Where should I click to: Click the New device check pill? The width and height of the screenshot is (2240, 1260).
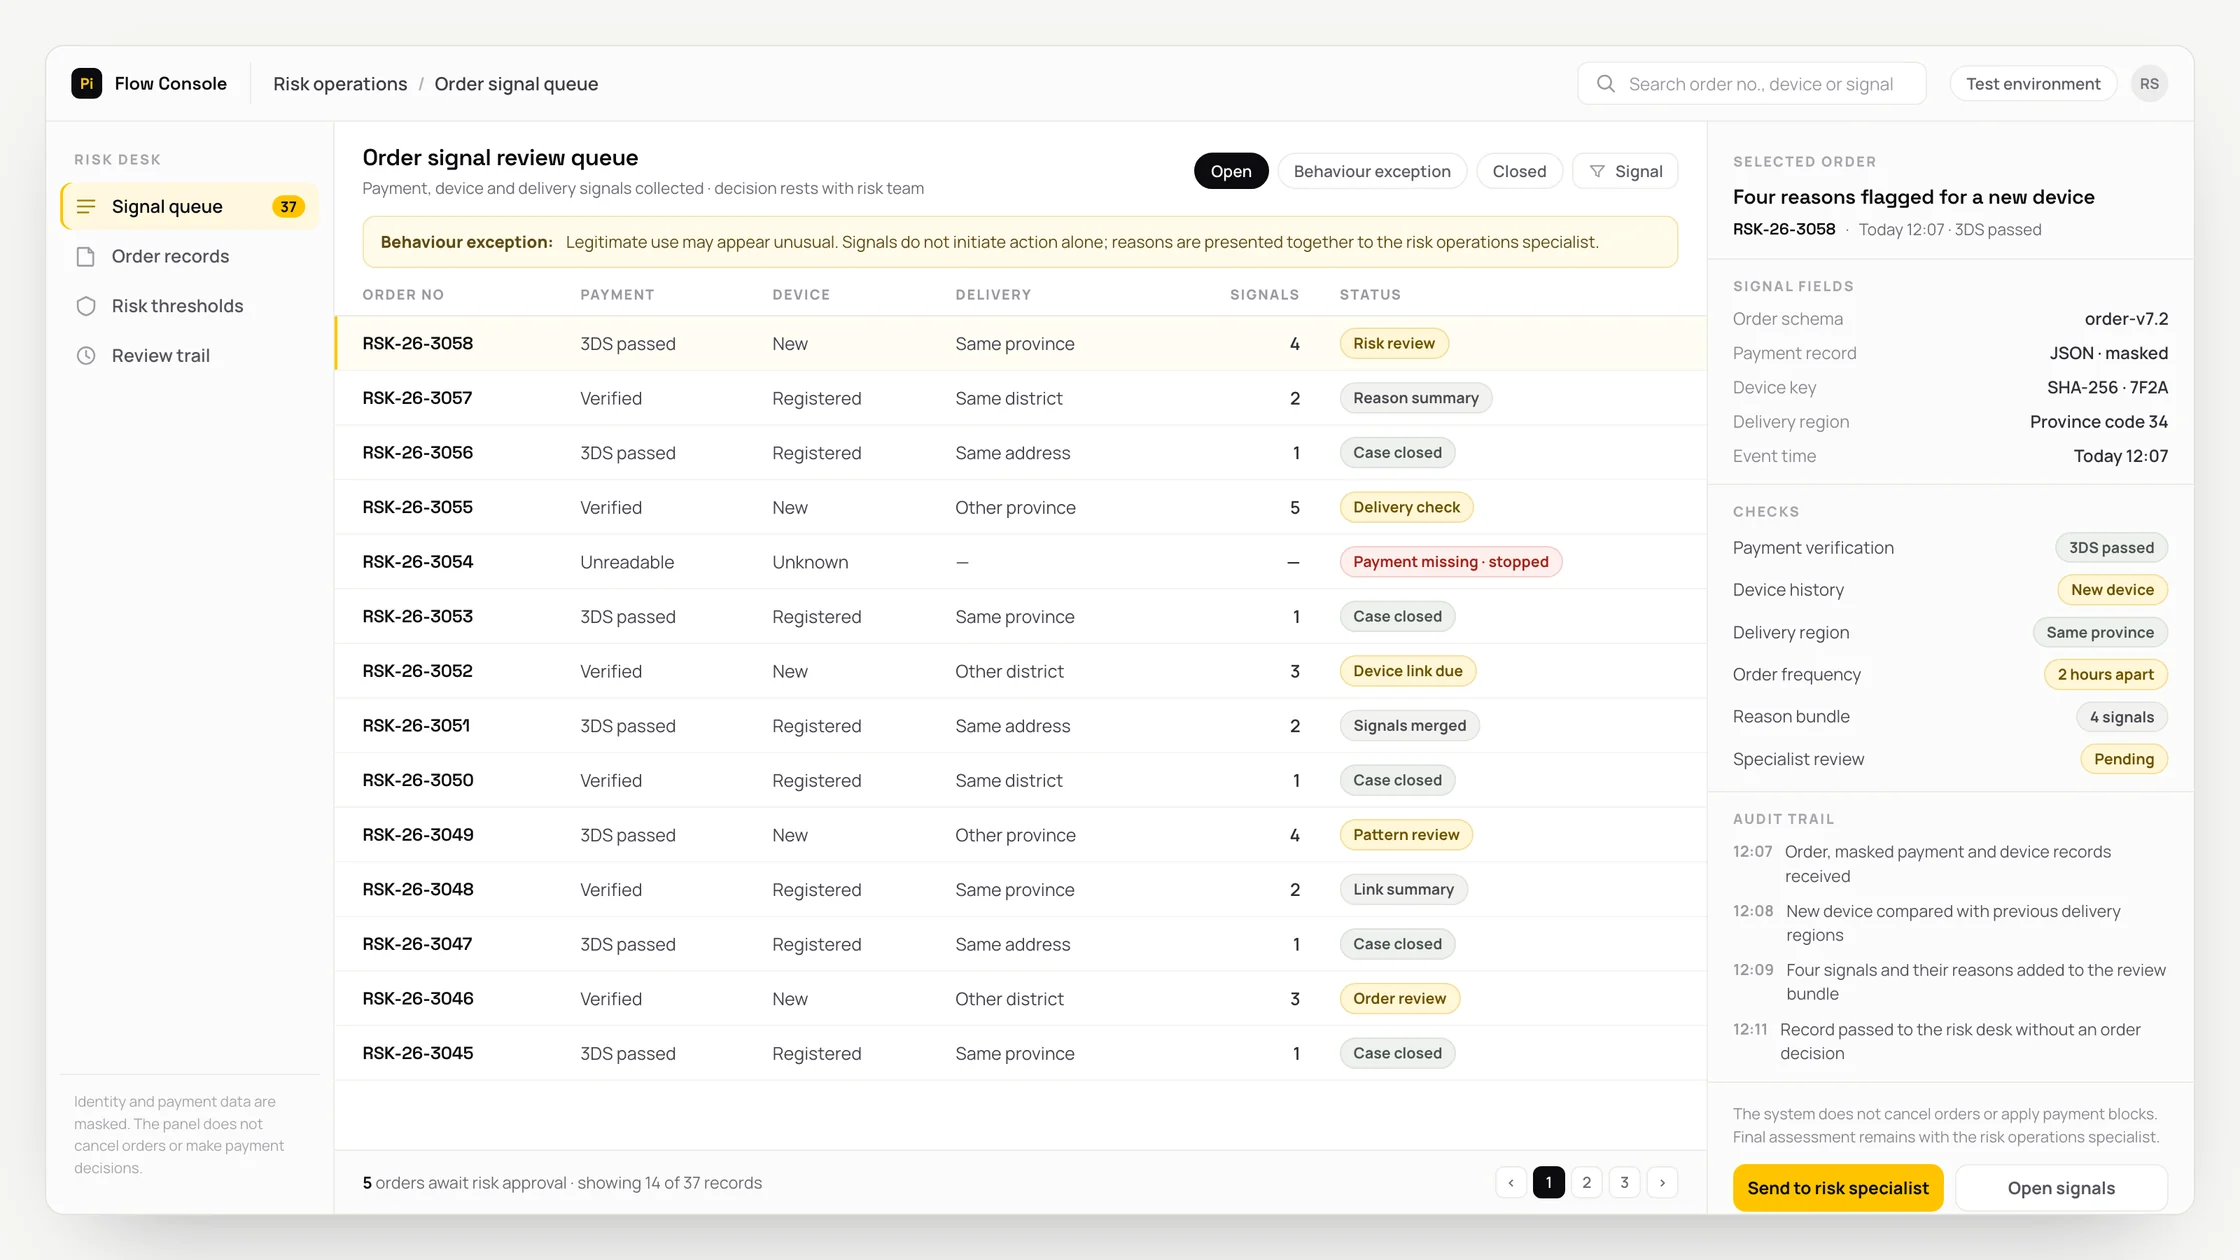[2112, 590]
